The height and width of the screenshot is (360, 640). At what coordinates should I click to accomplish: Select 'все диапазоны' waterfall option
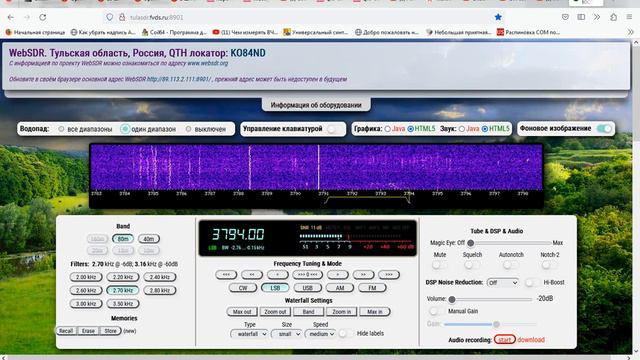[61, 129]
